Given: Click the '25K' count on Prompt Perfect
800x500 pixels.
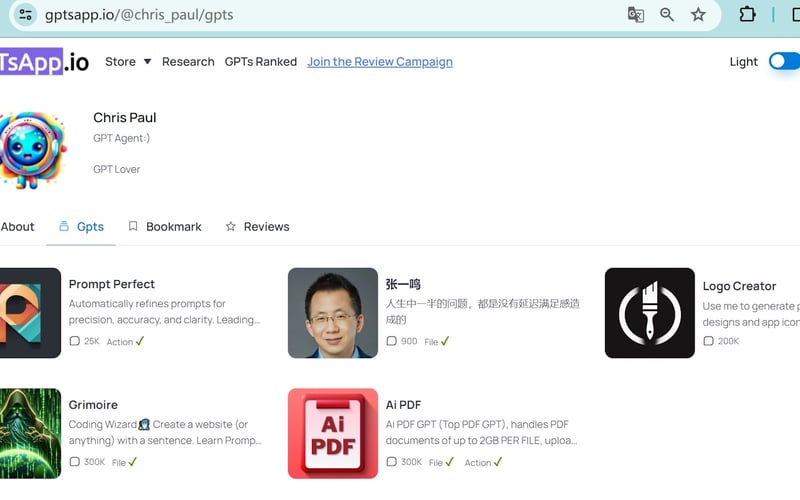Looking at the screenshot, I should (x=92, y=341).
